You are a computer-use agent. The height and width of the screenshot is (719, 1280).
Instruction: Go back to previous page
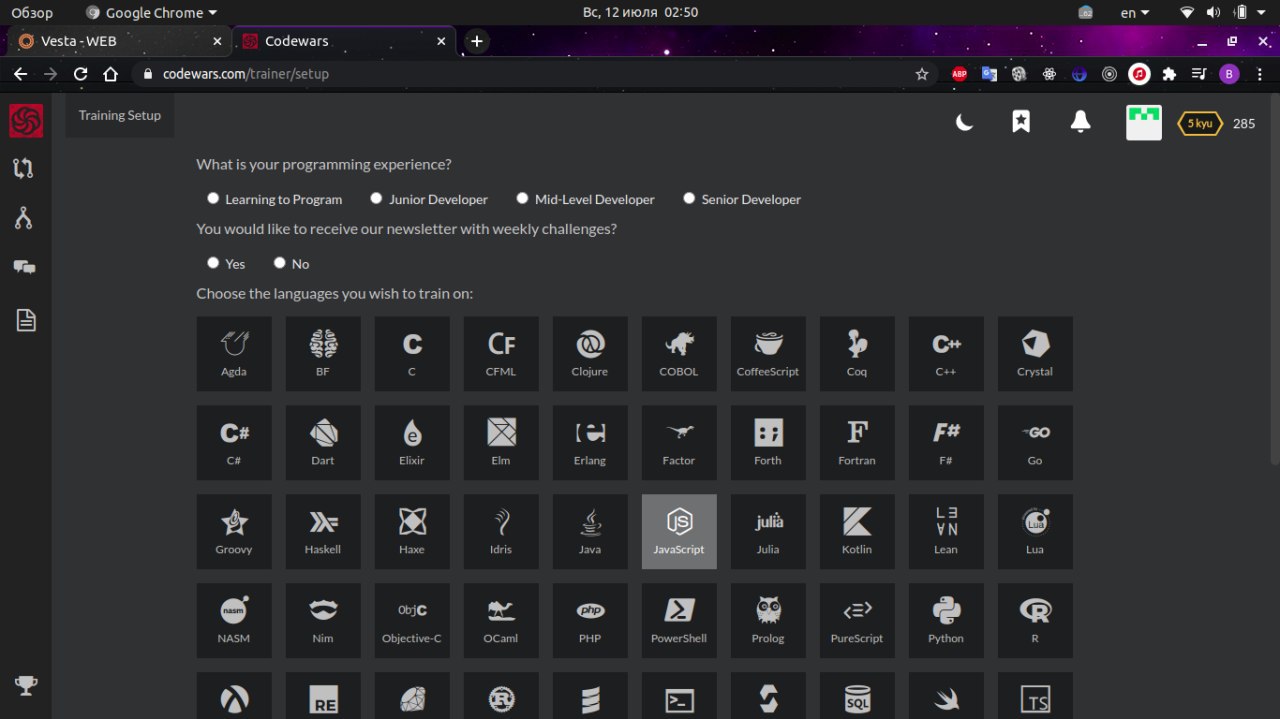pyautogui.click(x=21, y=74)
